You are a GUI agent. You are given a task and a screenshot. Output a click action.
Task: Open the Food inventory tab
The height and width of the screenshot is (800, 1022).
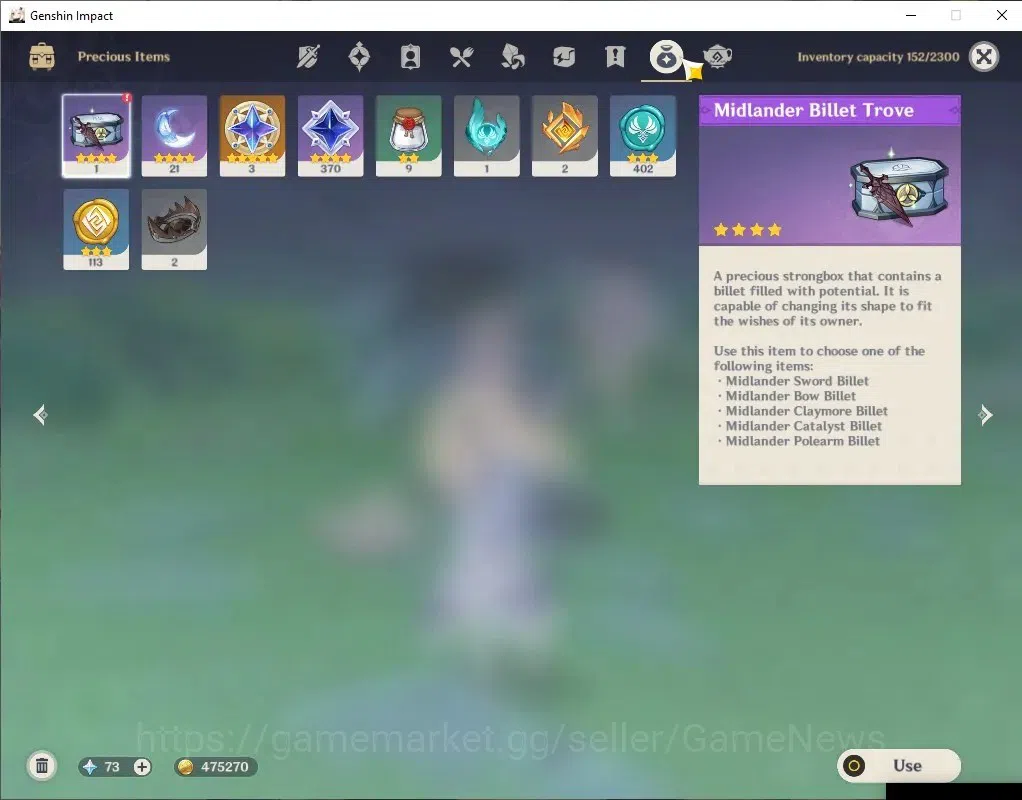point(461,57)
